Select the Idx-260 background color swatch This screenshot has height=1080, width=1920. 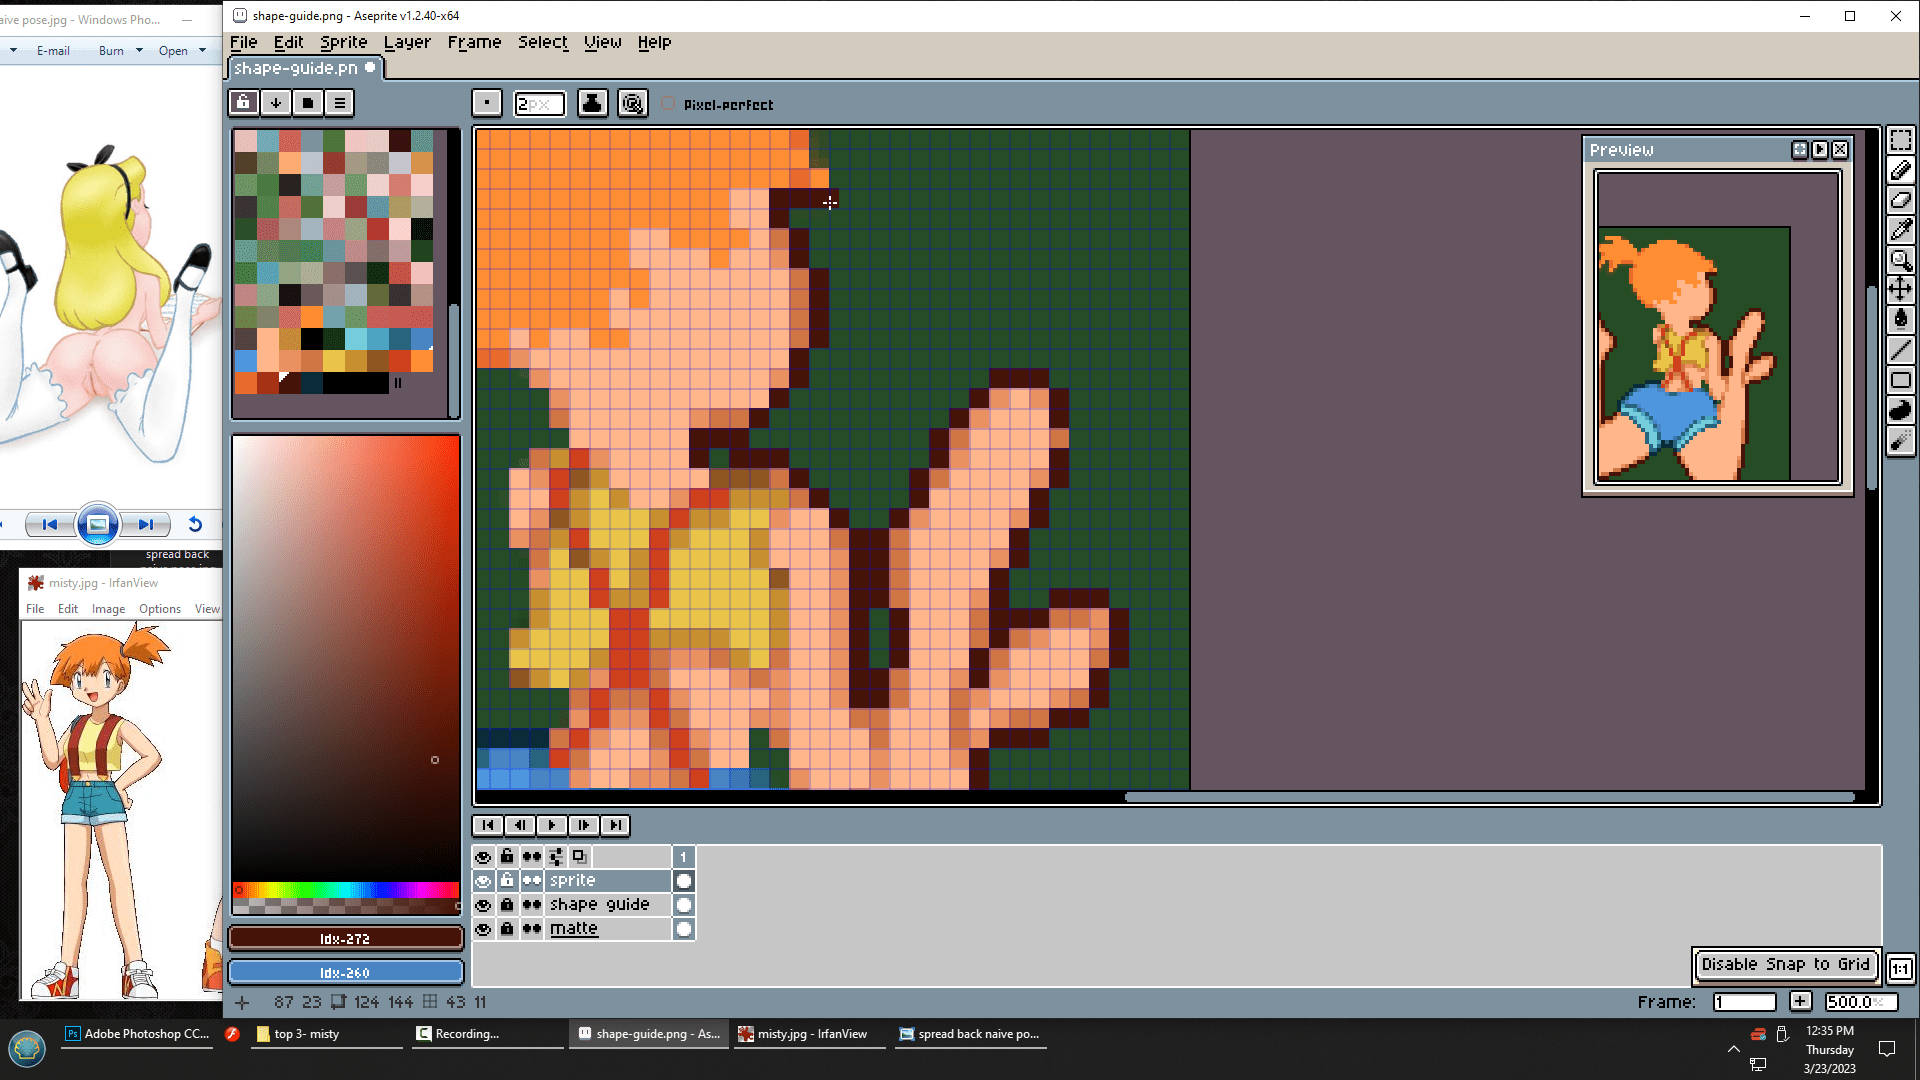345,971
